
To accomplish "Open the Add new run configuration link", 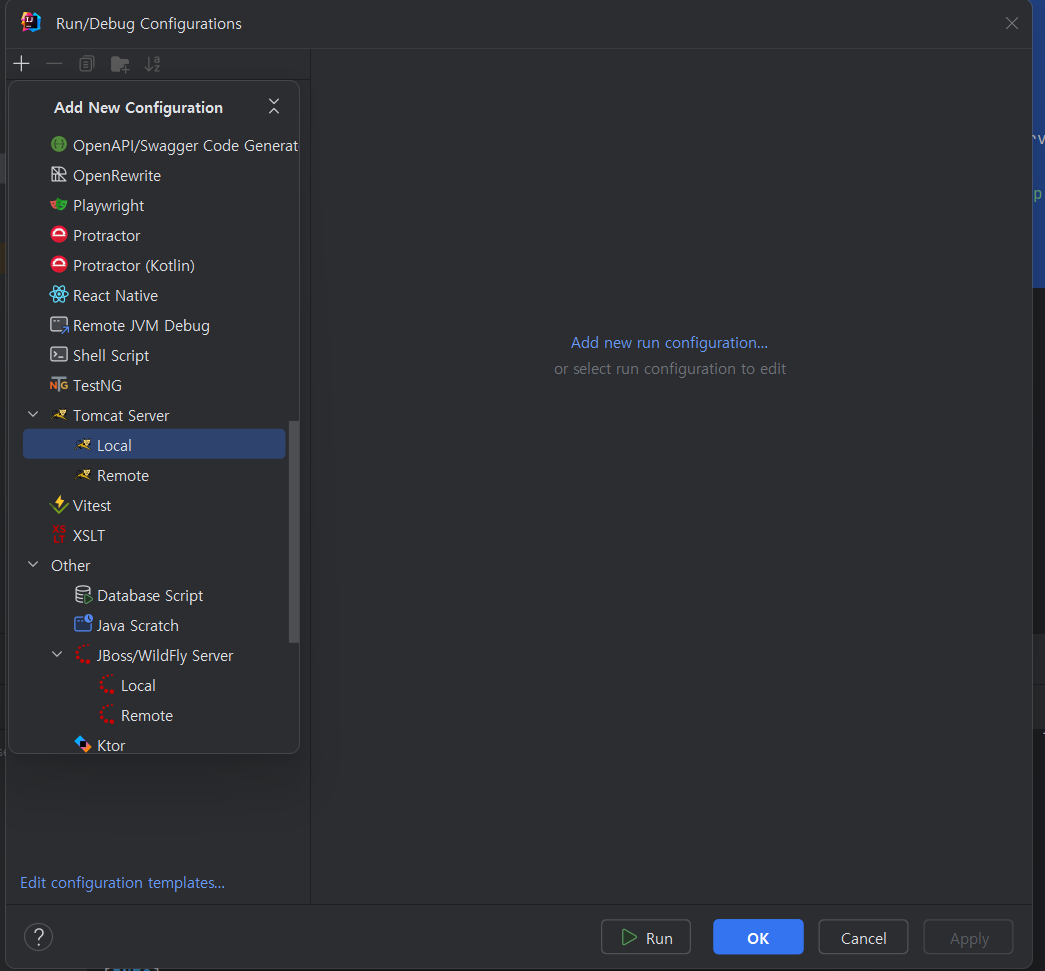I will click(669, 343).
